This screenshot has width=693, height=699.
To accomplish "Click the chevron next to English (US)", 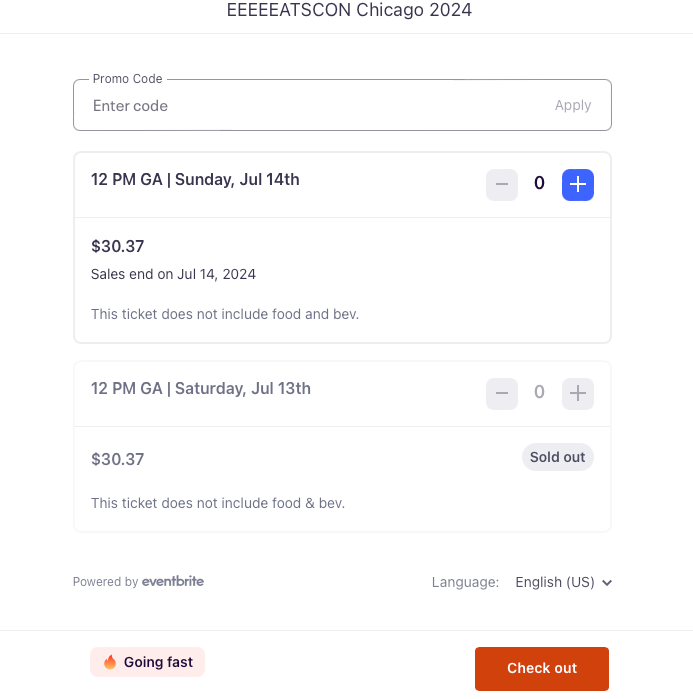I will point(607,583).
